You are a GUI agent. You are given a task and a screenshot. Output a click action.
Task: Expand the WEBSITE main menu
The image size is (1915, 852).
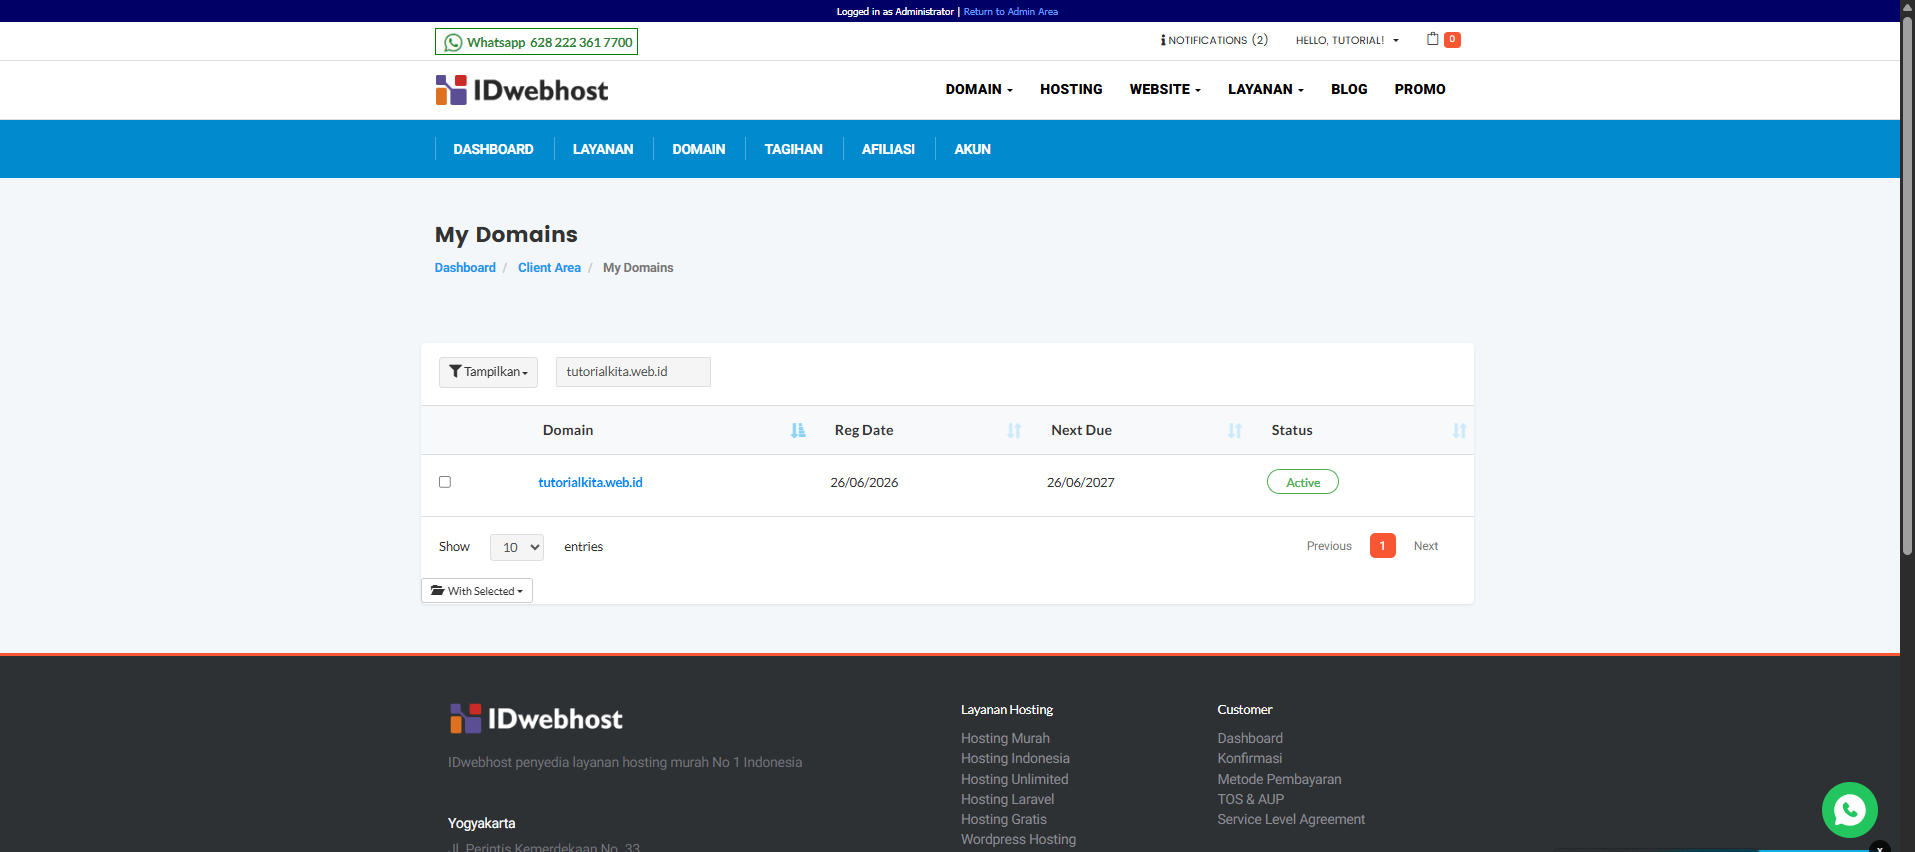point(1165,89)
